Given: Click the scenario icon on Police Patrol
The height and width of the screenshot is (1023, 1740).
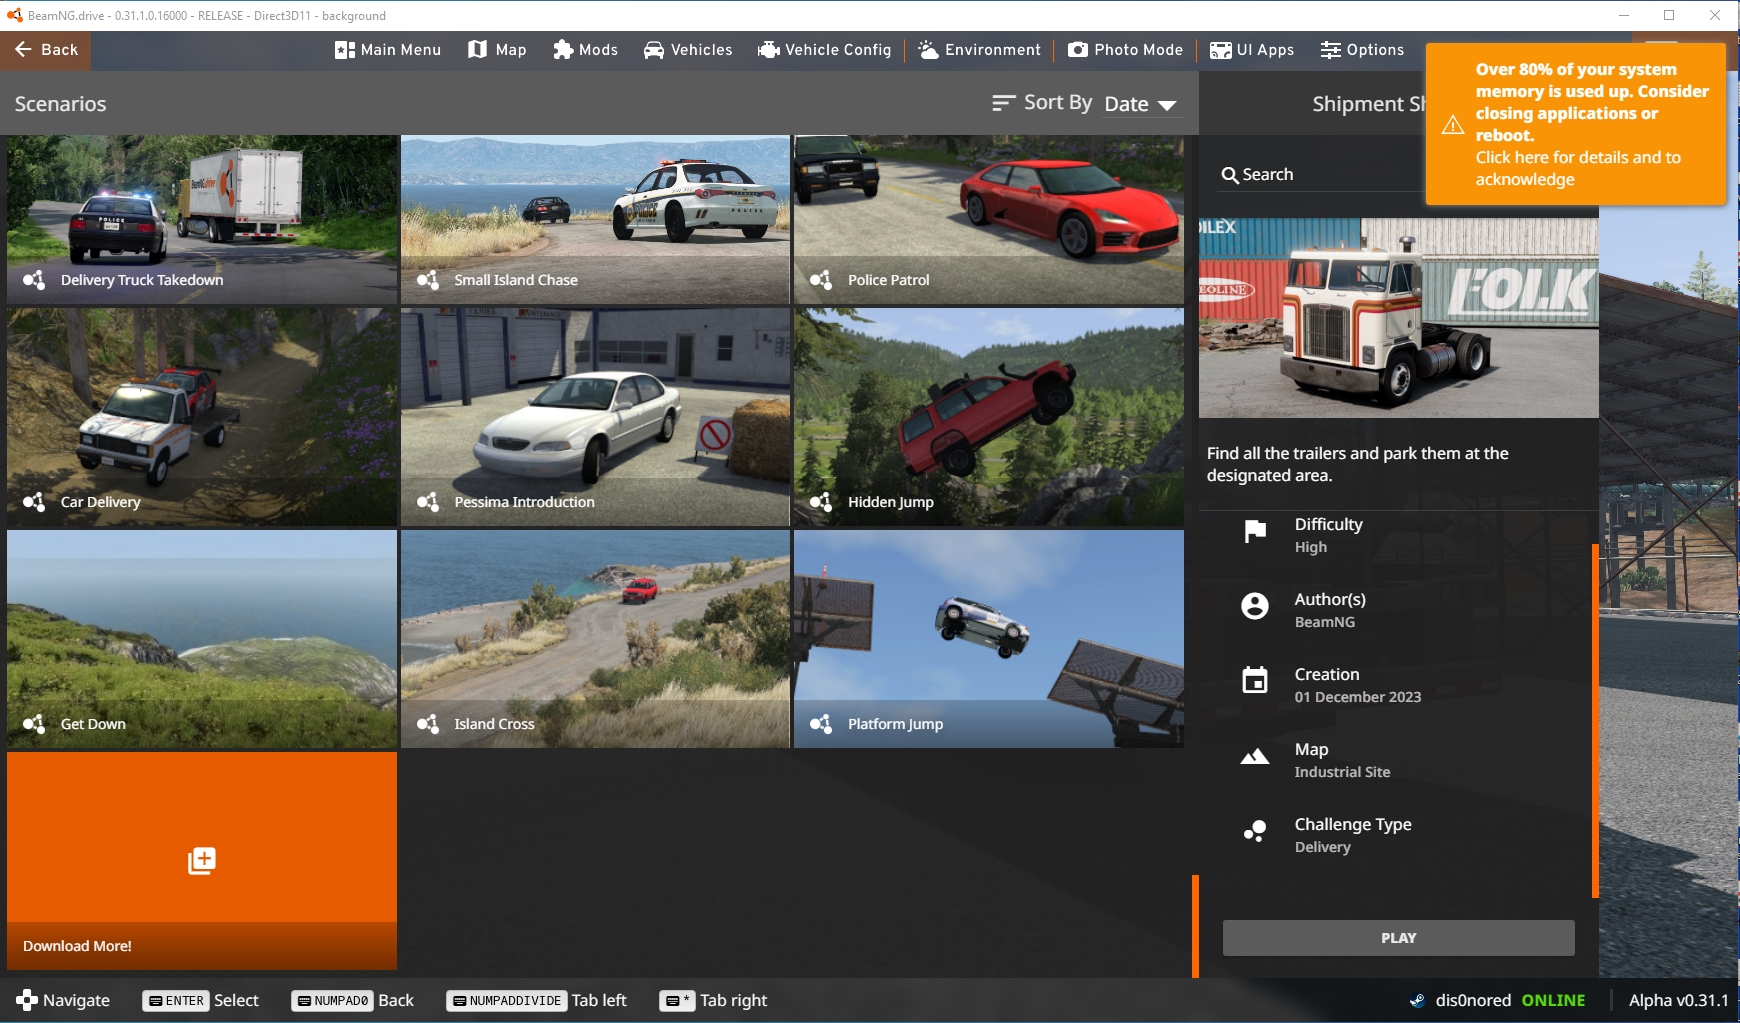Looking at the screenshot, I should click(x=821, y=280).
